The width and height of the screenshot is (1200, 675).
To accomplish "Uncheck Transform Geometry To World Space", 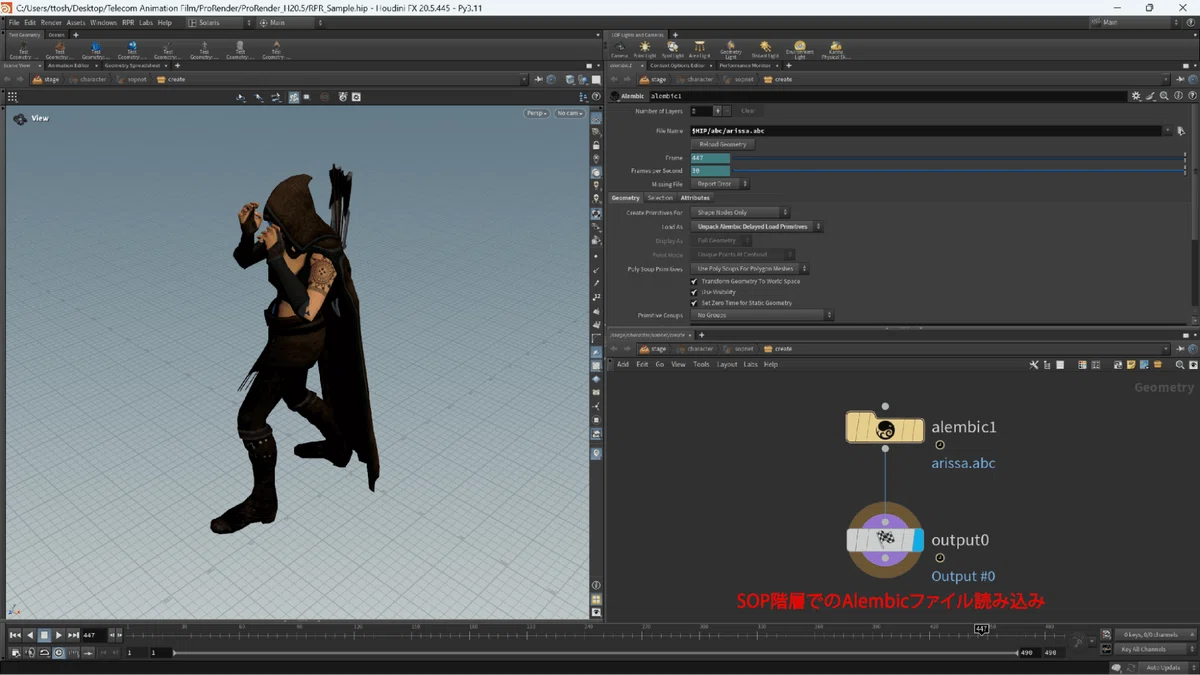I will coord(694,281).
